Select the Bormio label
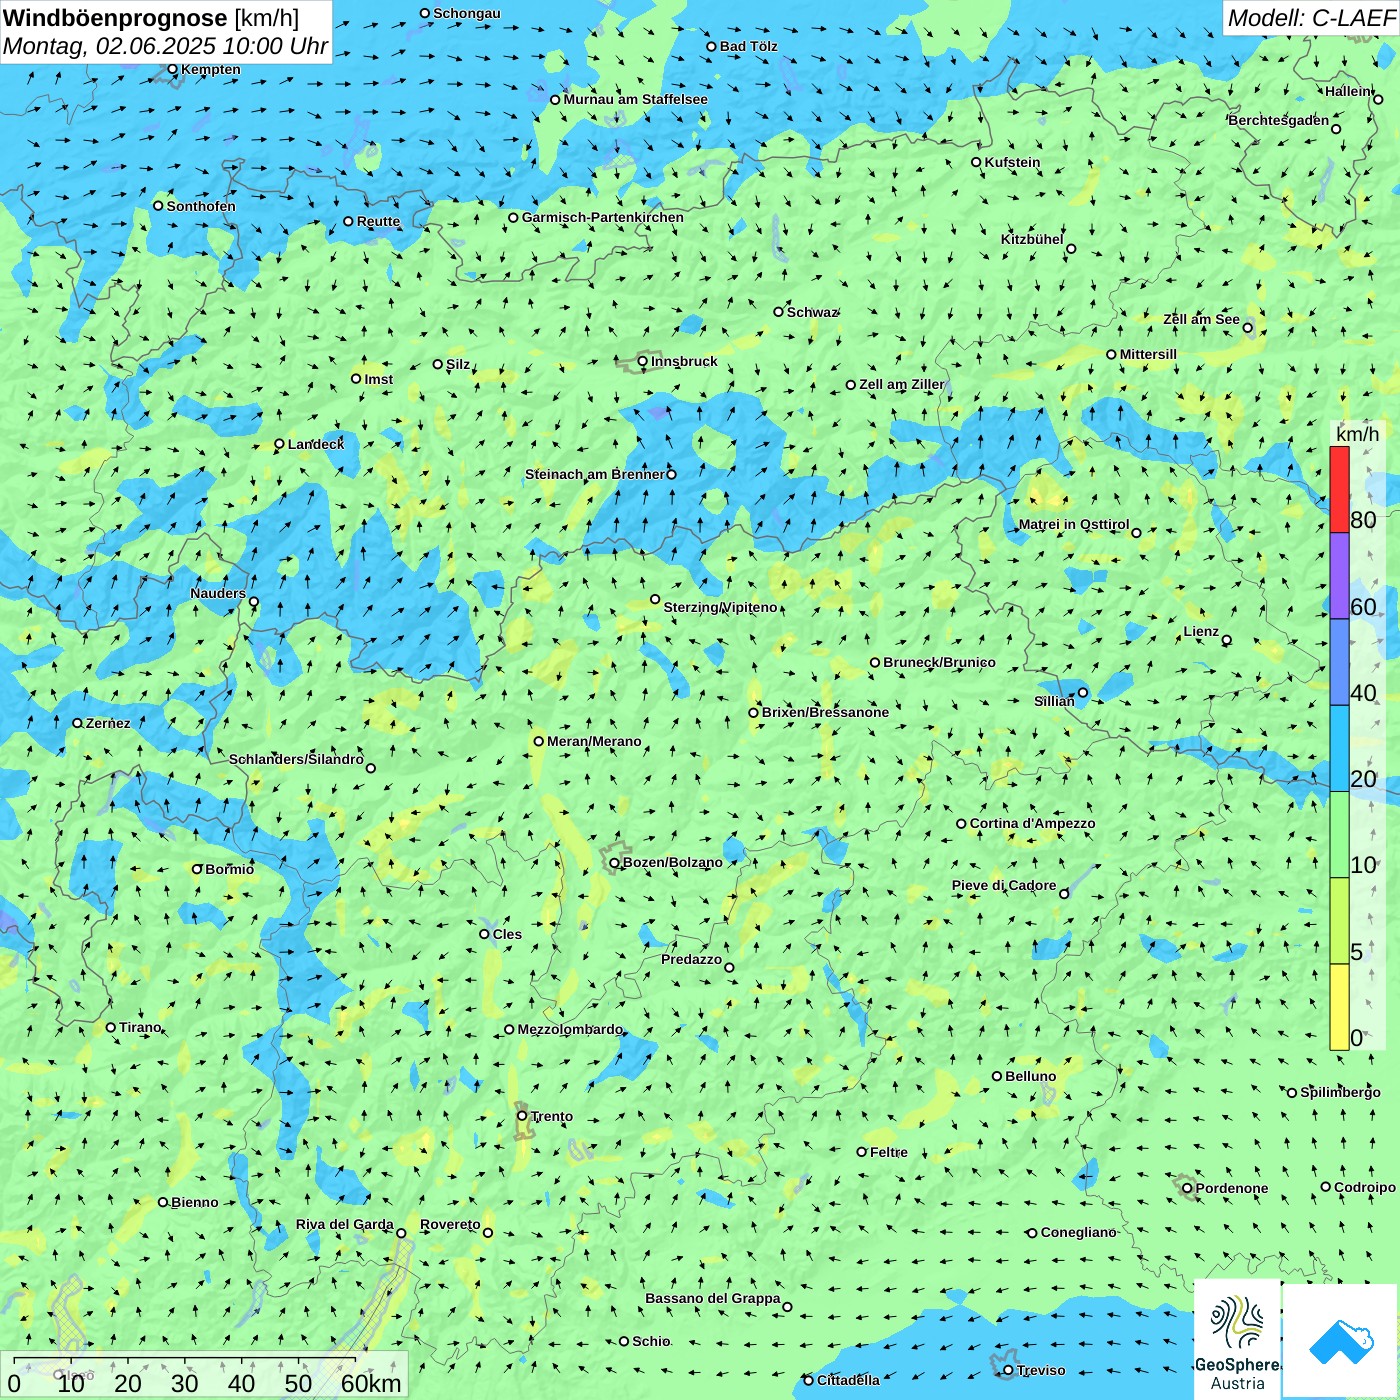Viewport: 1400px width, 1400px height. (229, 869)
